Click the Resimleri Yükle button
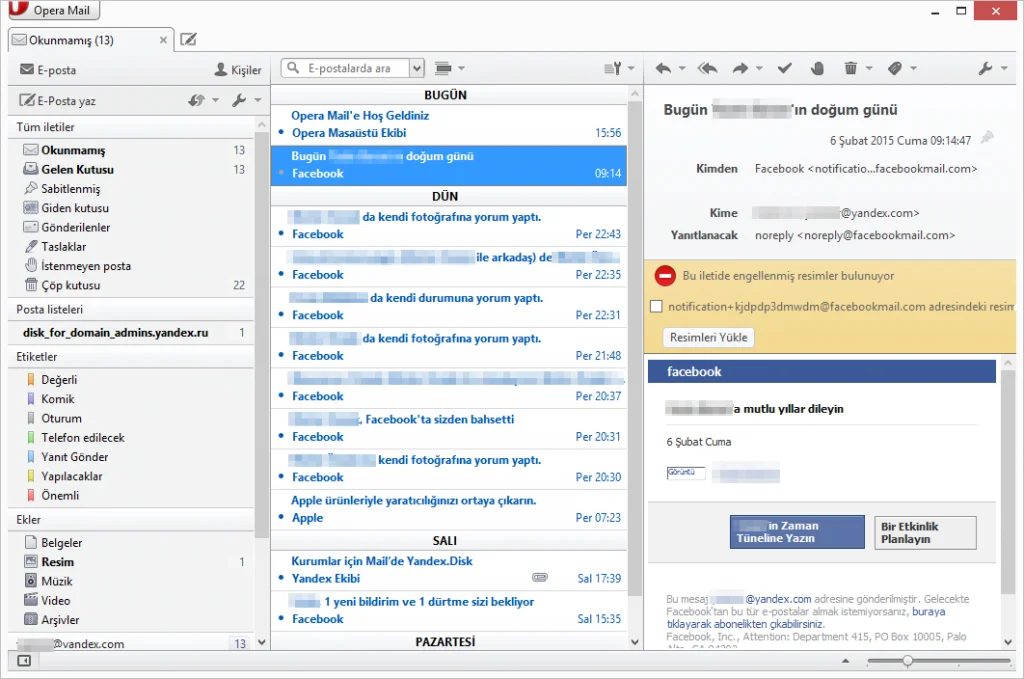Screen dimensions: 1024x679 pos(709,337)
